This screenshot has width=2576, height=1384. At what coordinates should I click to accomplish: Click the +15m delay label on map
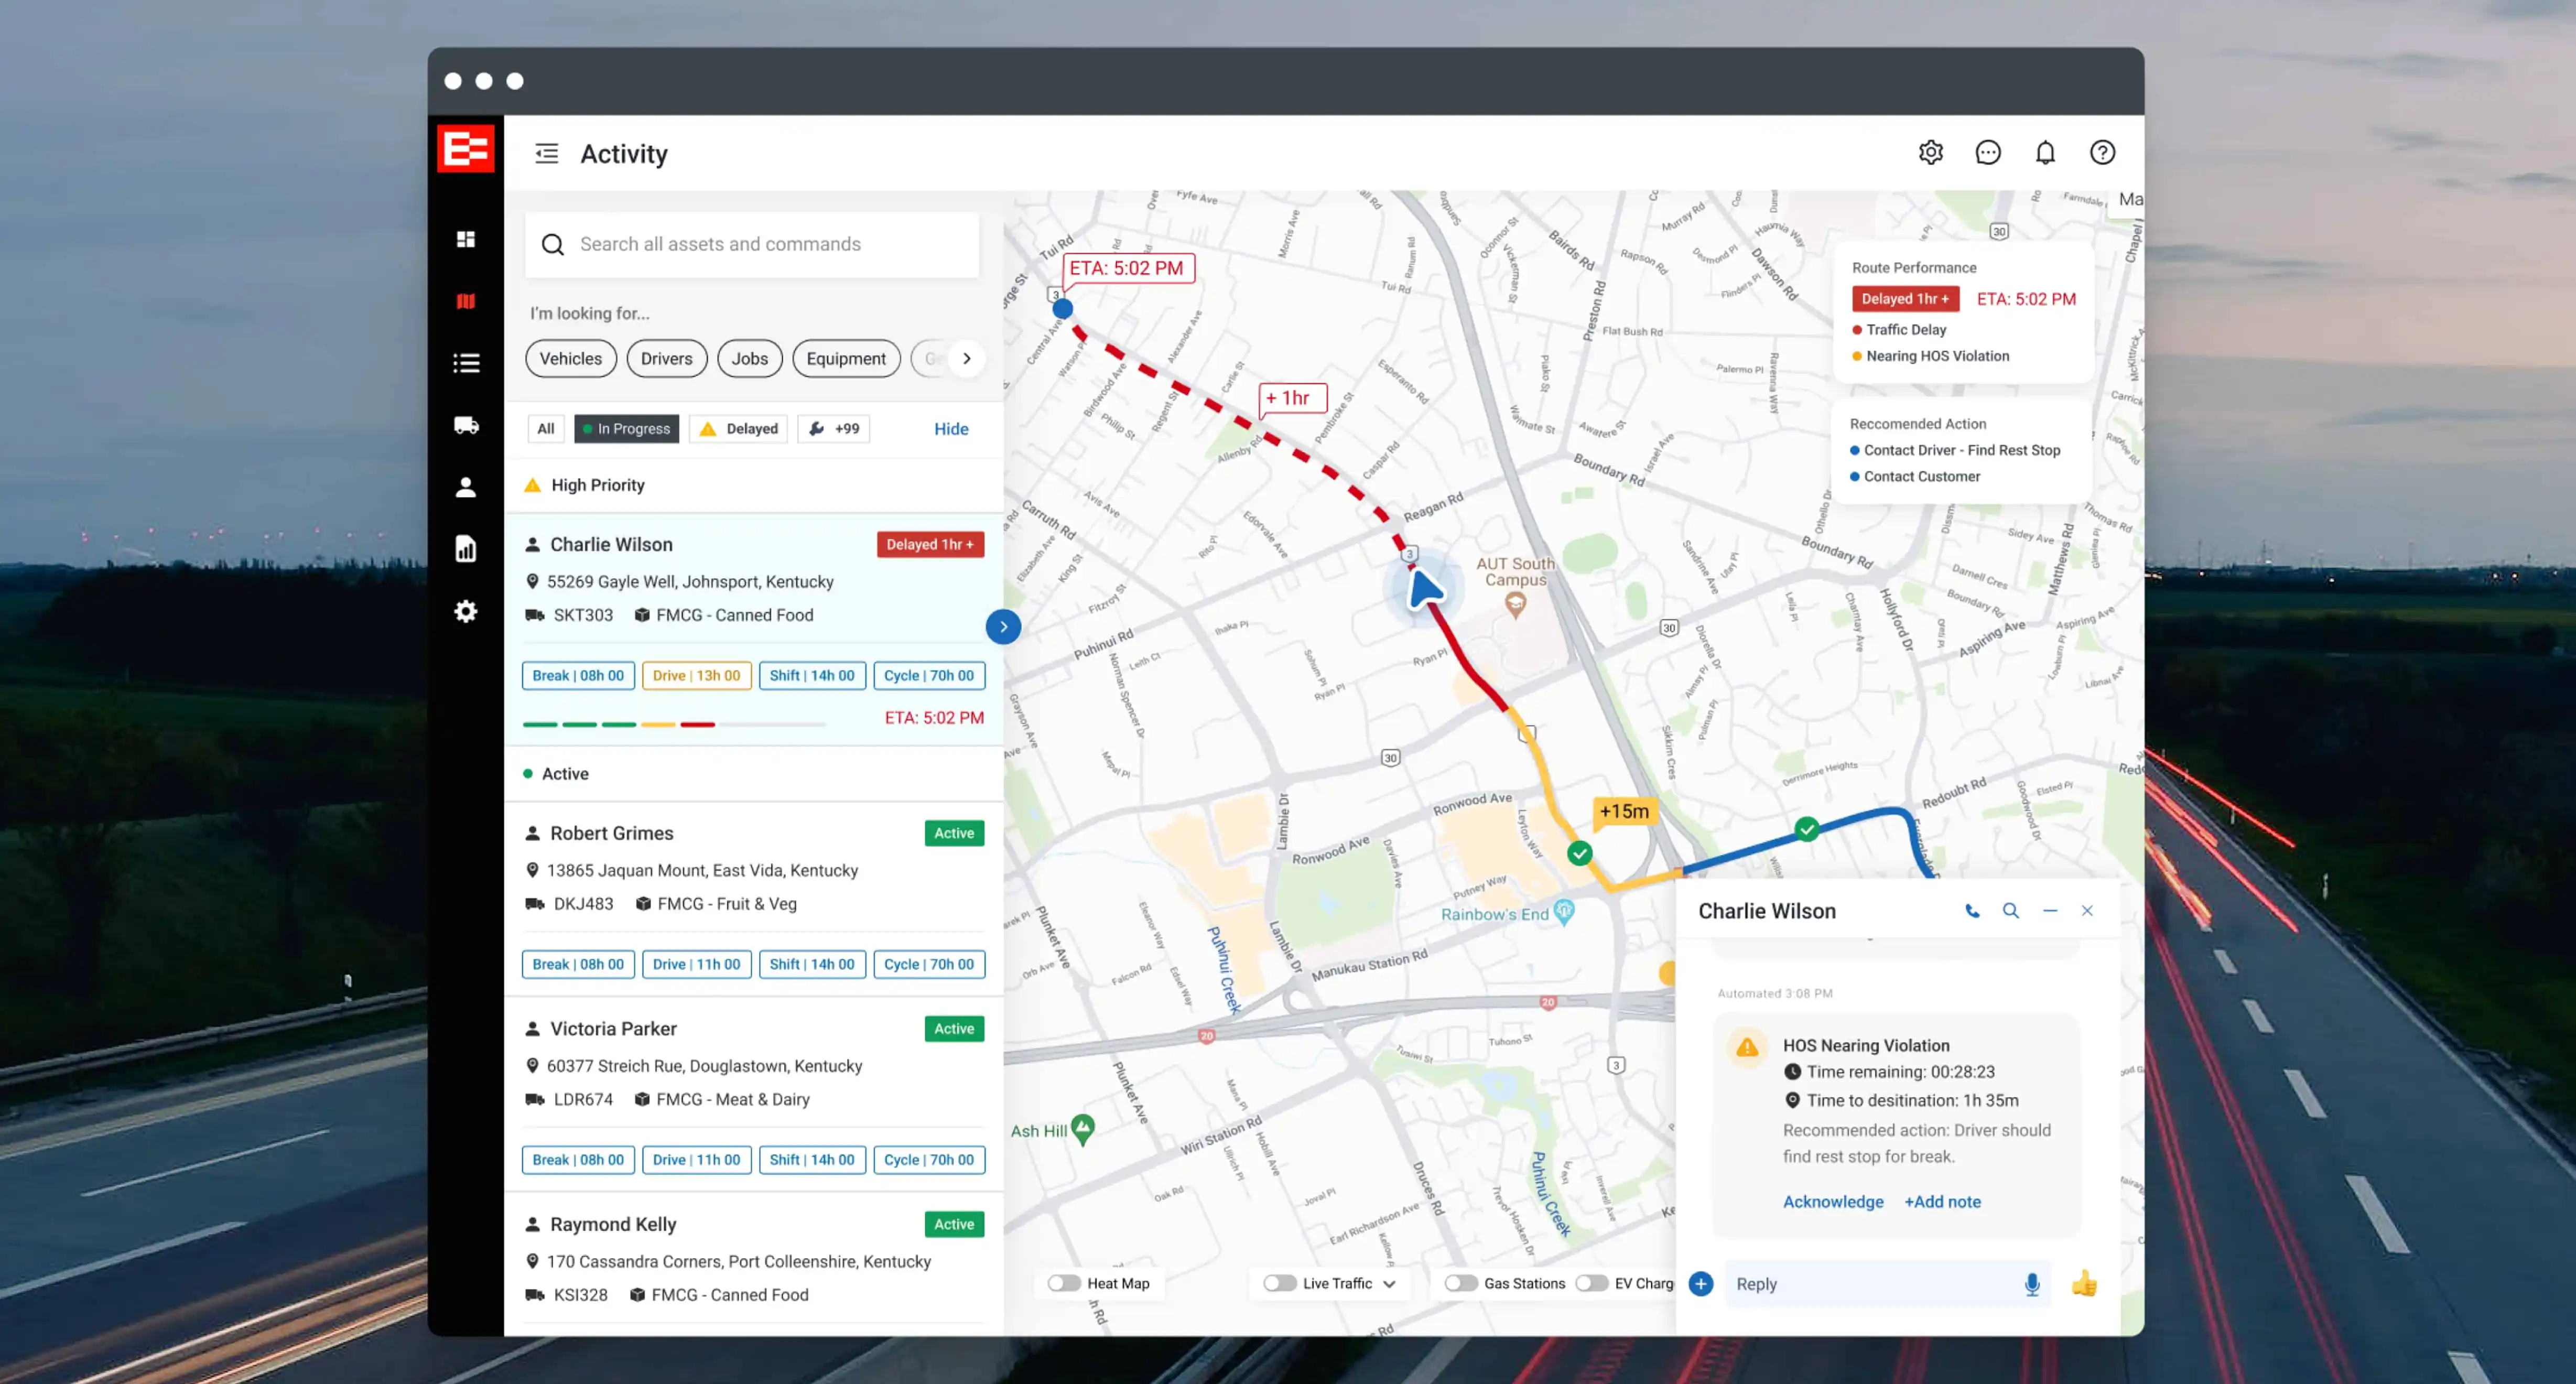tap(1624, 811)
